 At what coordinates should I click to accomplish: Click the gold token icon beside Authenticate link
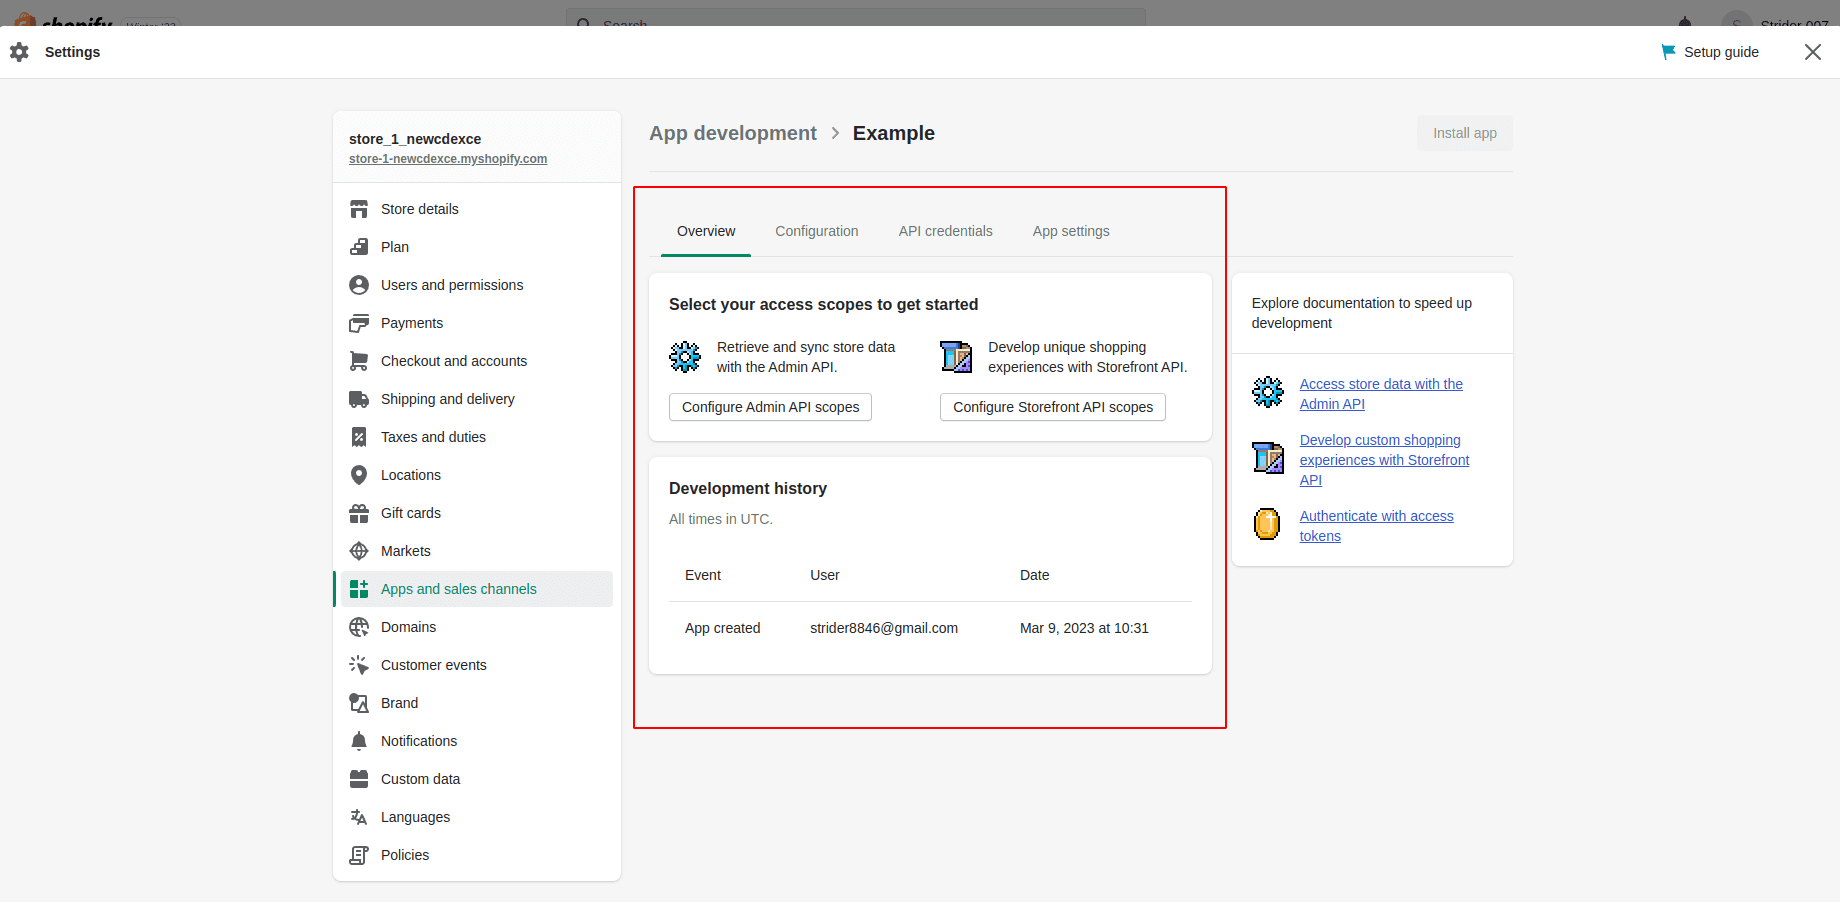1267,524
